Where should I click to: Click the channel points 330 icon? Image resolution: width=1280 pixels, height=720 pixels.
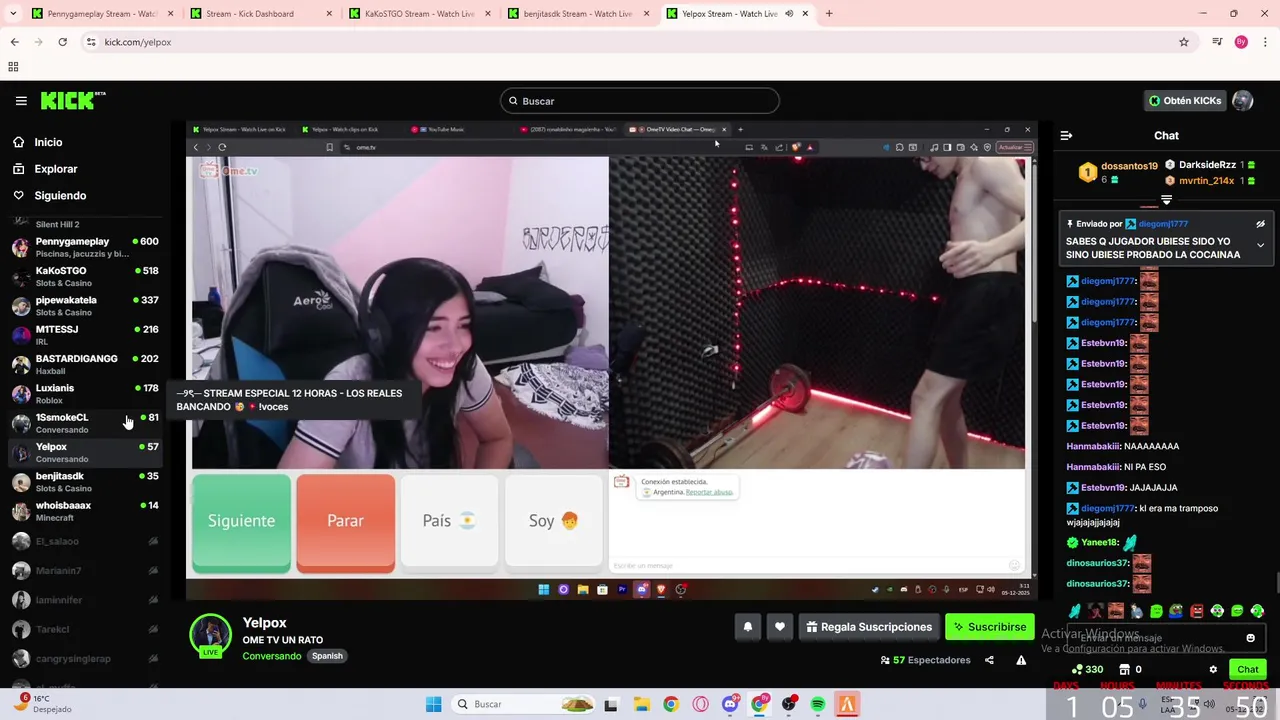[x=1087, y=670]
